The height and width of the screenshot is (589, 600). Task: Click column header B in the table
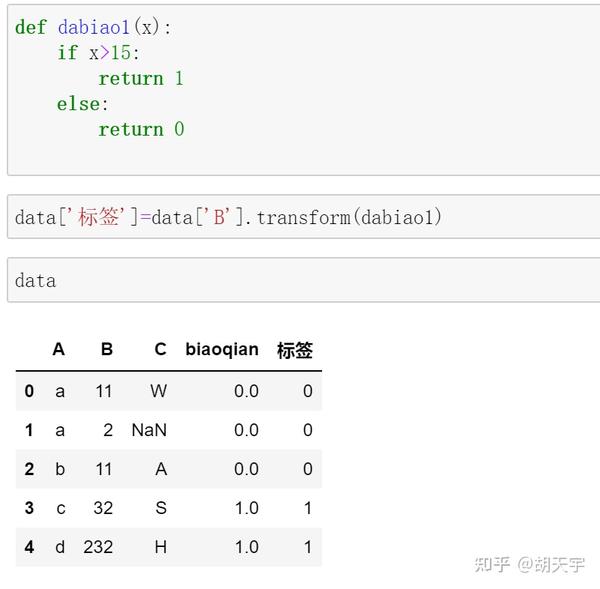107,350
